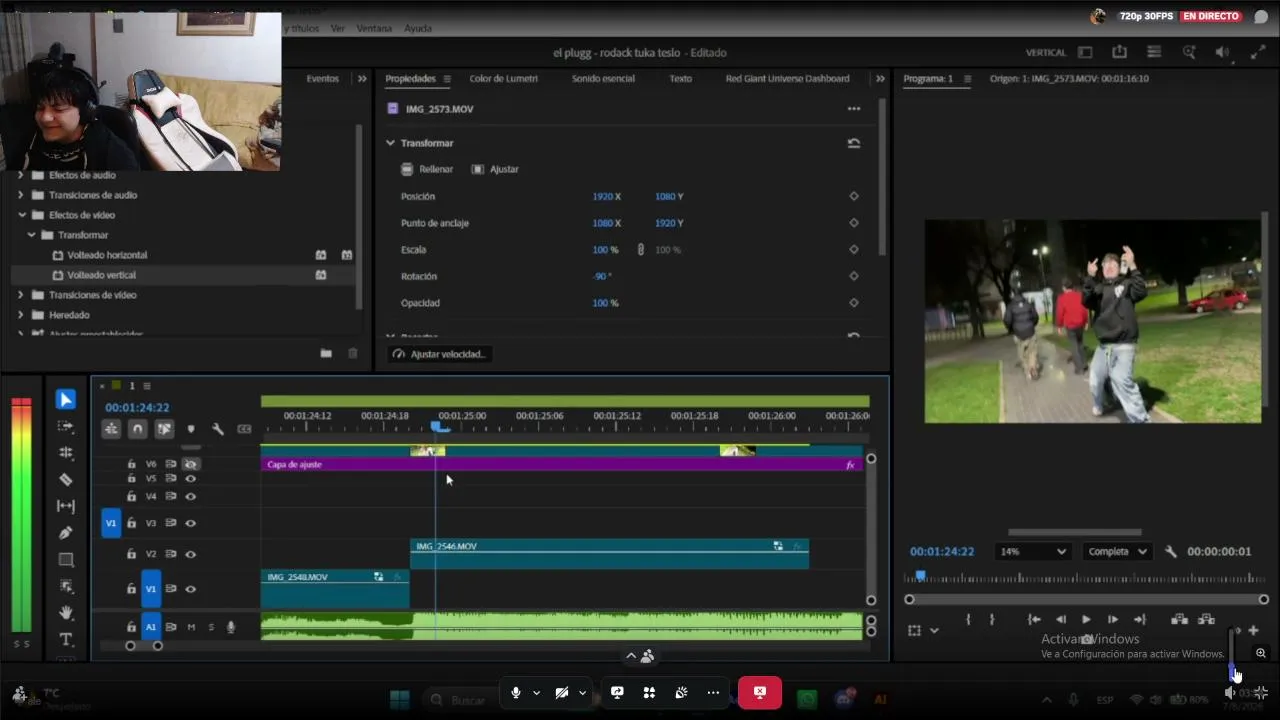Image resolution: width=1280 pixels, height=720 pixels.
Task: Click the Rellenar button
Action: click(x=428, y=170)
